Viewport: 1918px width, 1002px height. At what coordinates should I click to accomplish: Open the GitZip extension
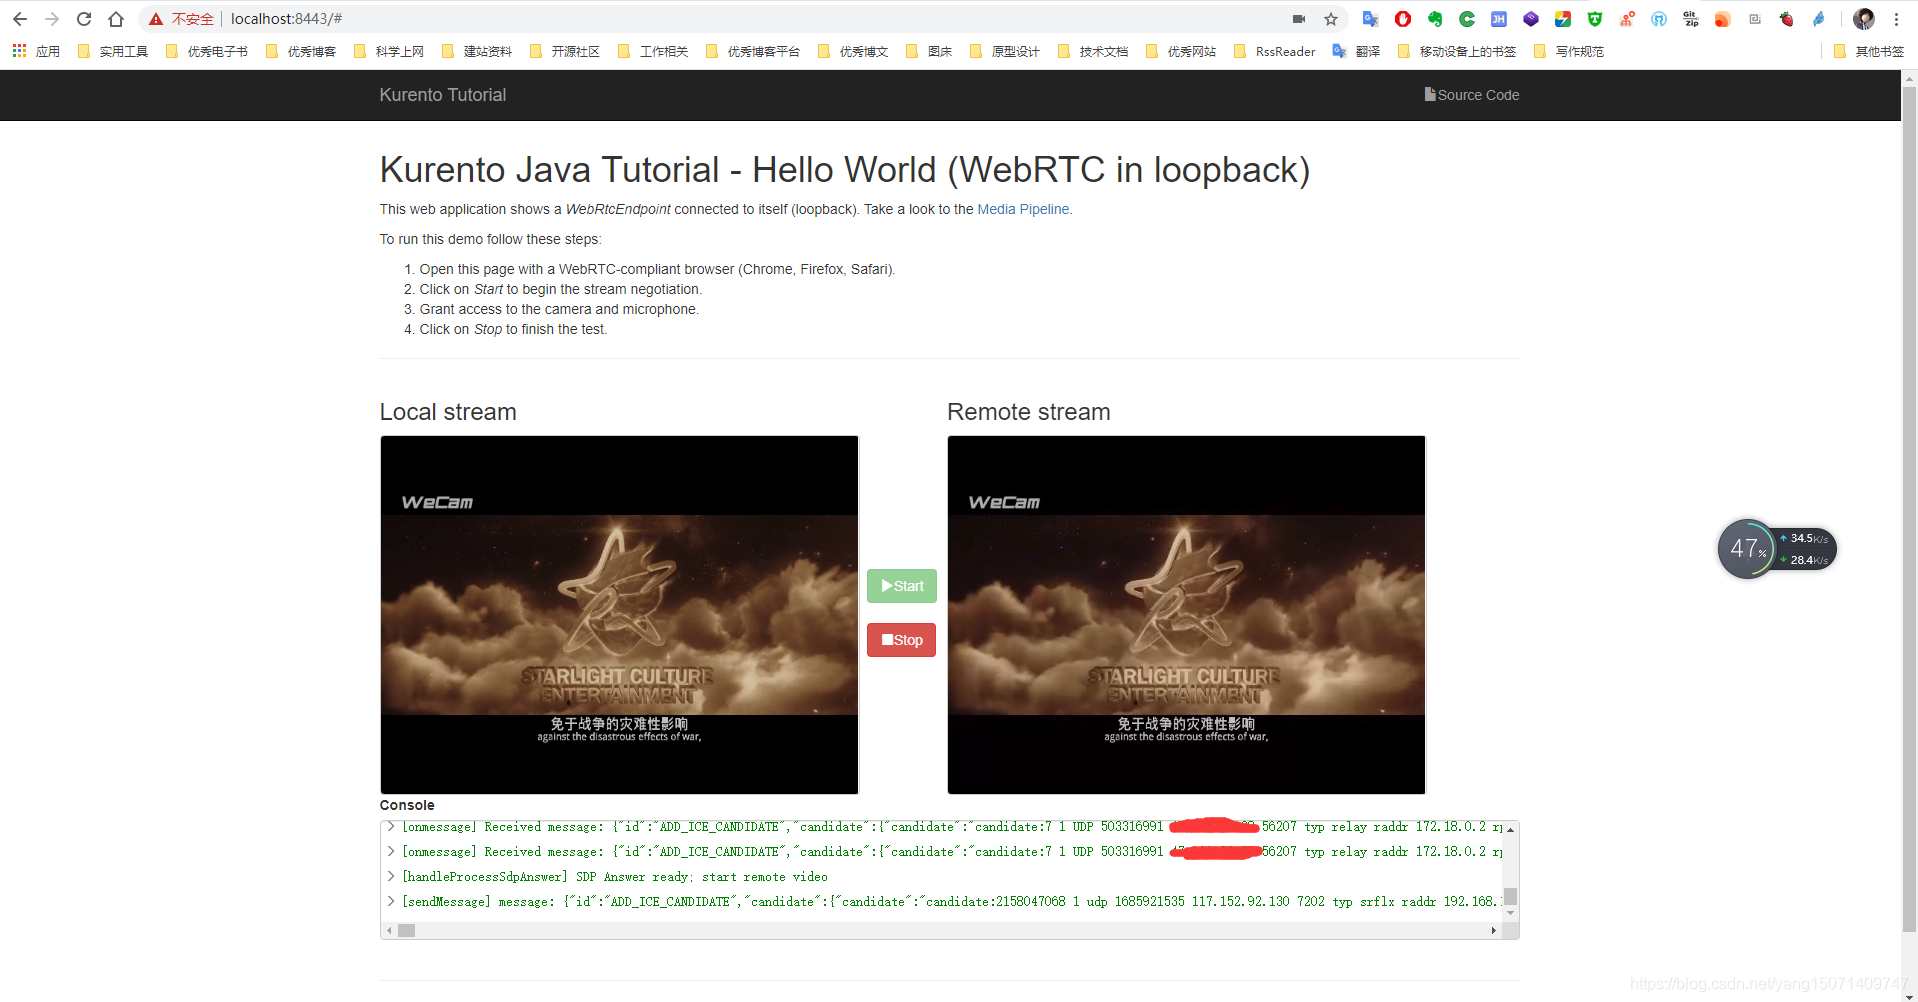click(1691, 19)
